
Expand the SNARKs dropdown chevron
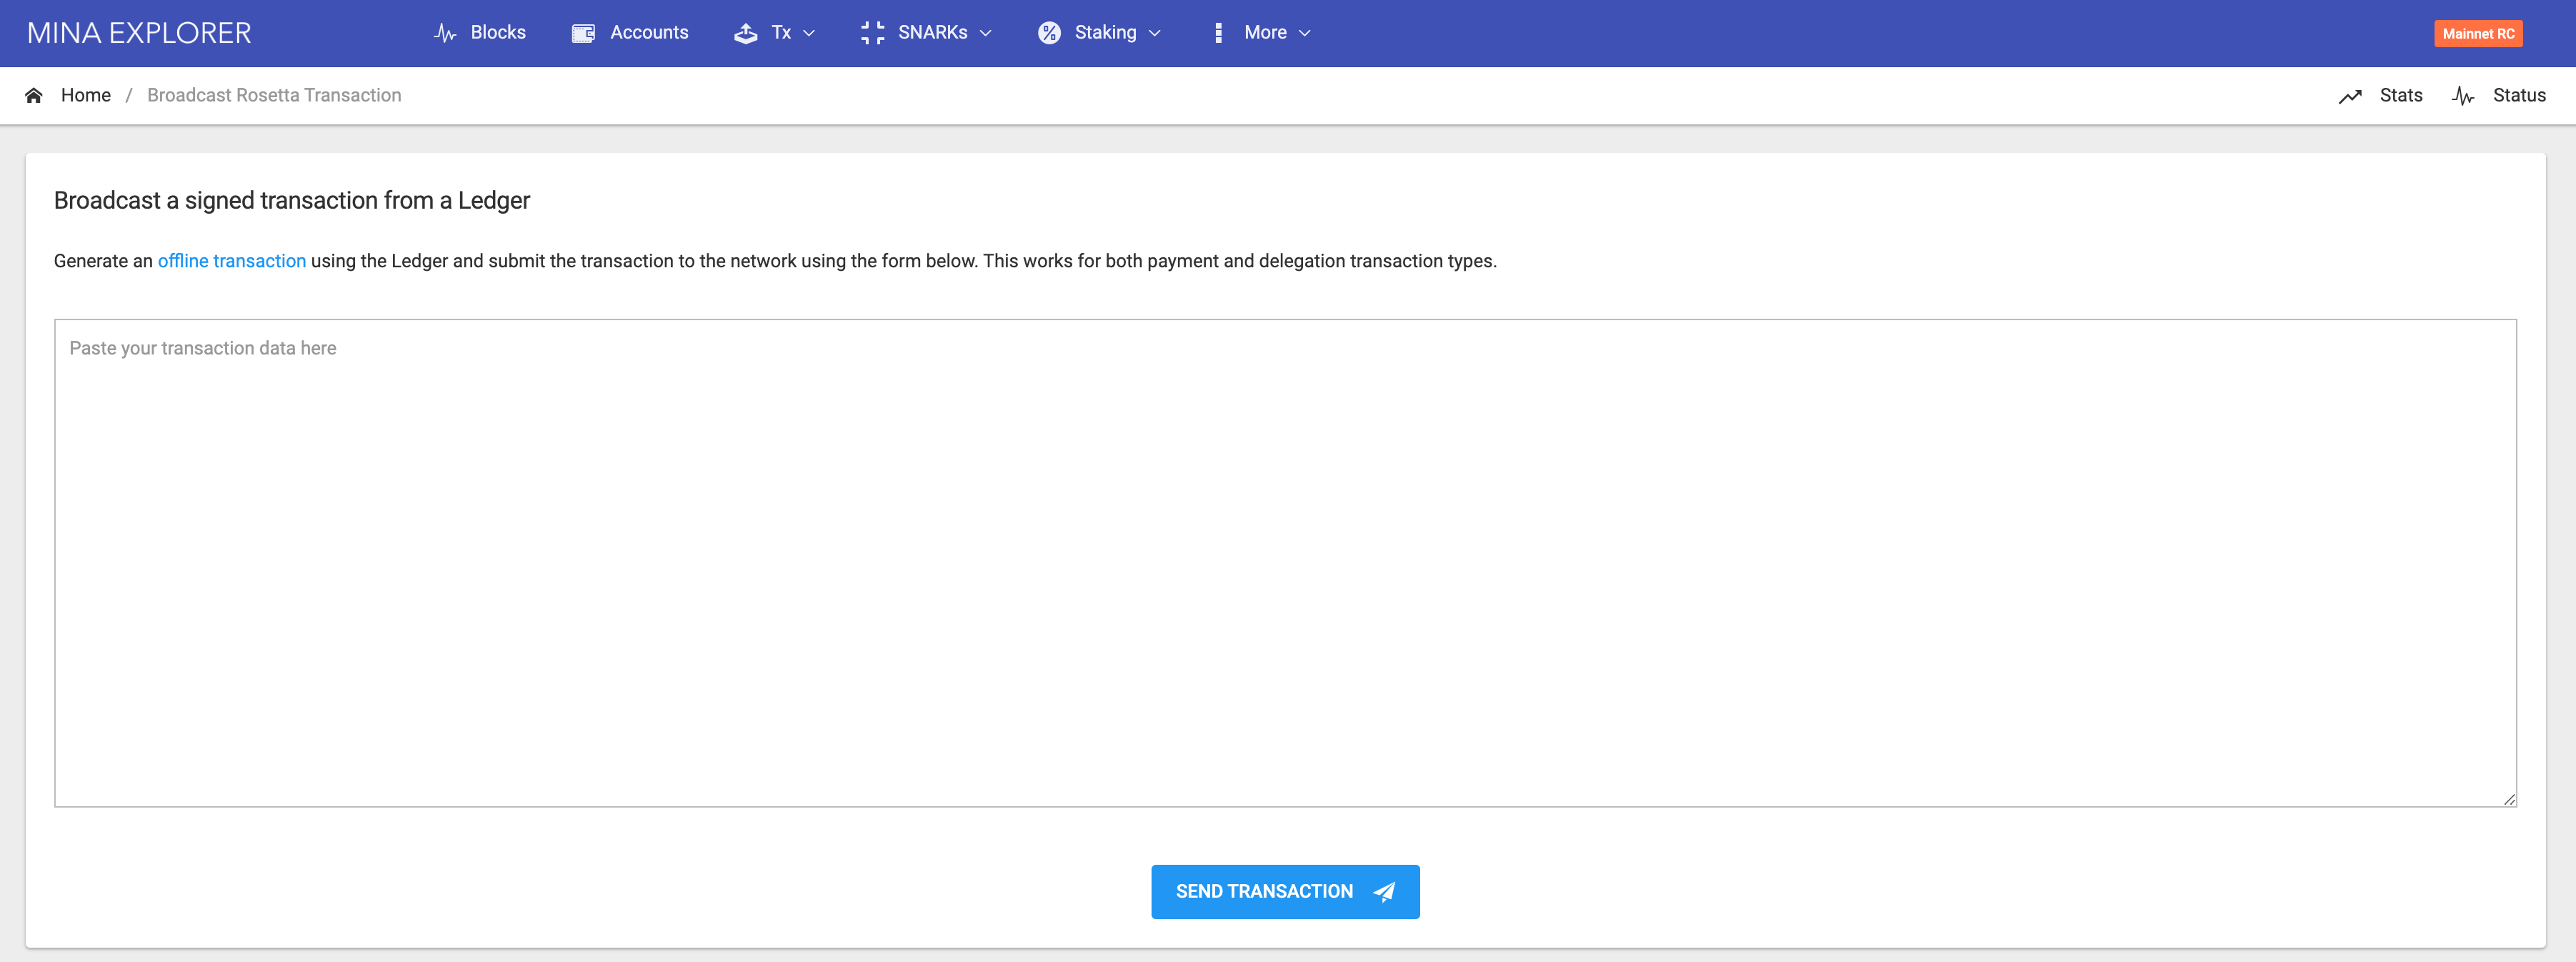(985, 33)
